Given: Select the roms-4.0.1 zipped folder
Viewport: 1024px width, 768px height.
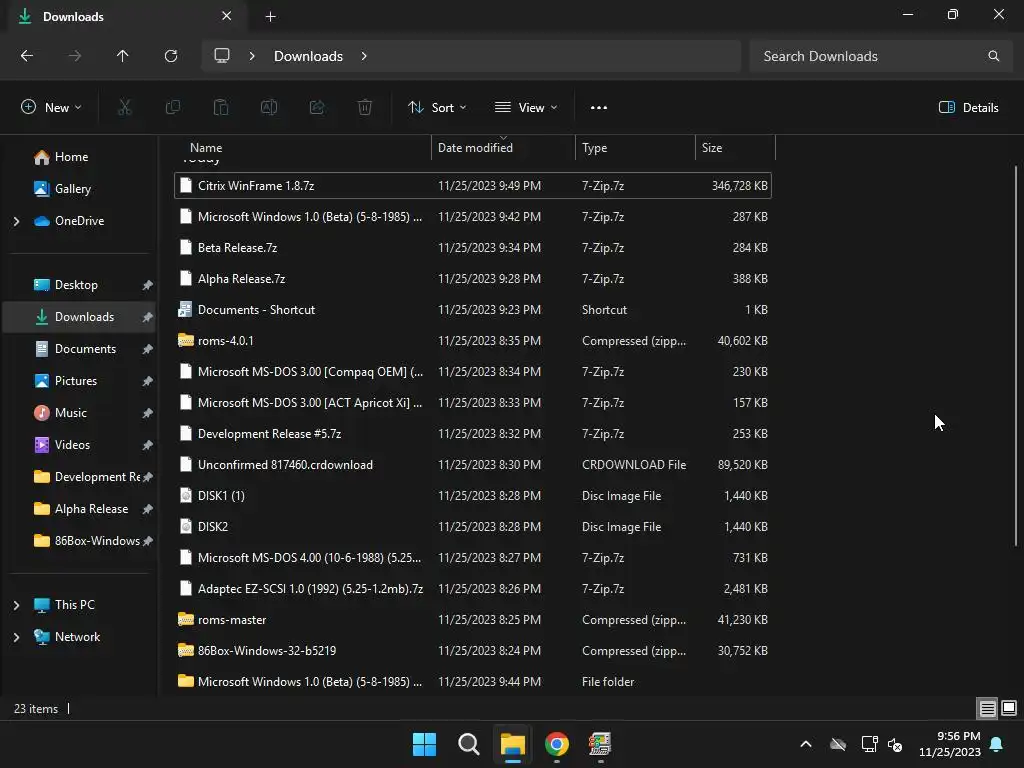Looking at the screenshot, I should (x=473, y=340).
